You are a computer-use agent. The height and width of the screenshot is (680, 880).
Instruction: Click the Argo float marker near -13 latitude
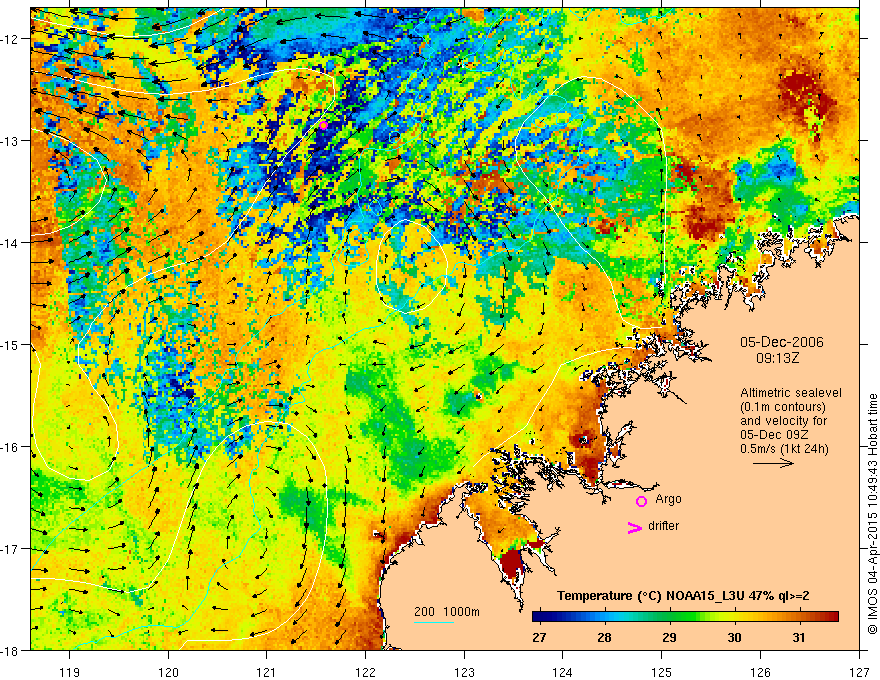tap(324, 125)
